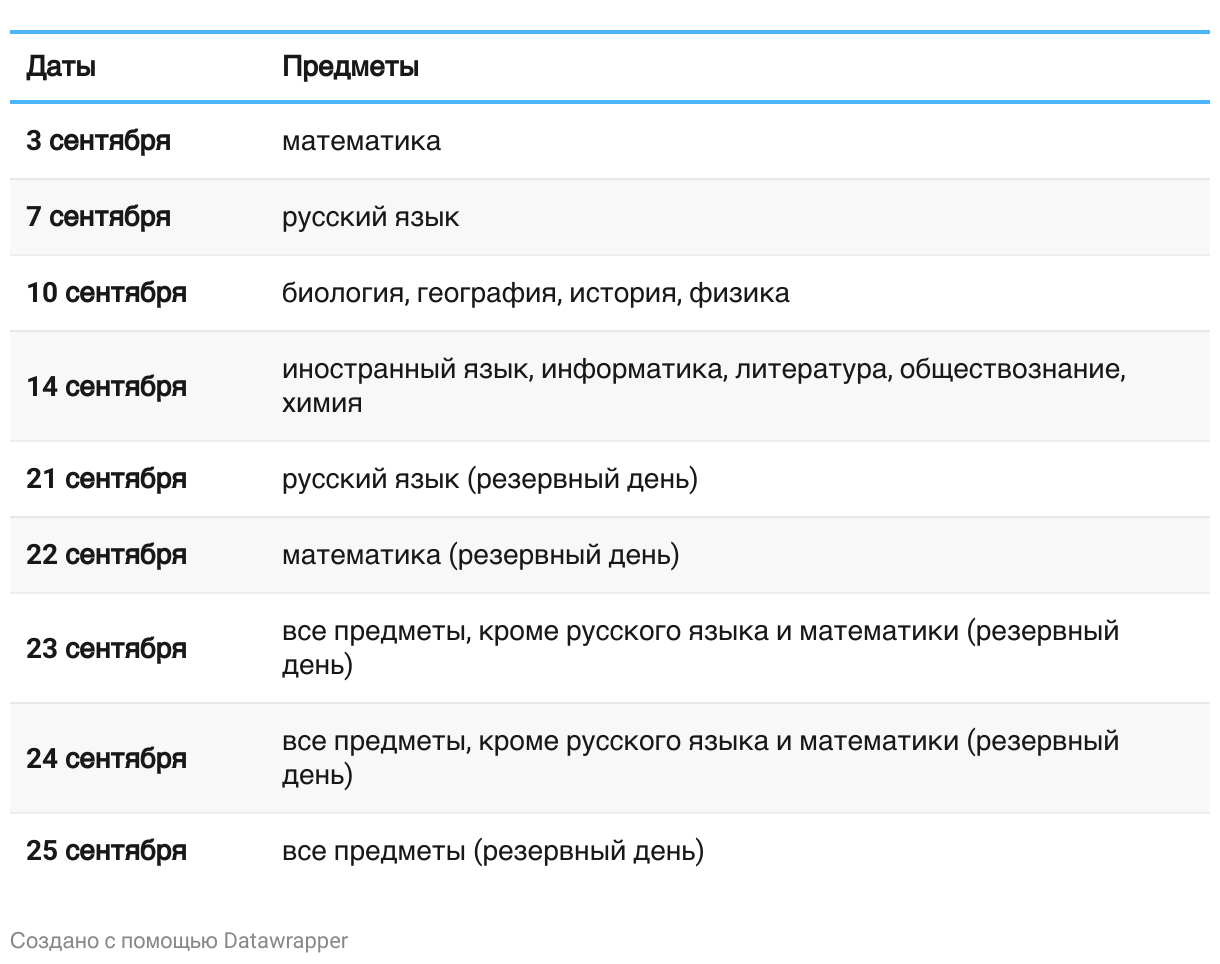
Task: Select the '10 сентября' date cell
Action: pyautogui.click(x=106, y=293)
